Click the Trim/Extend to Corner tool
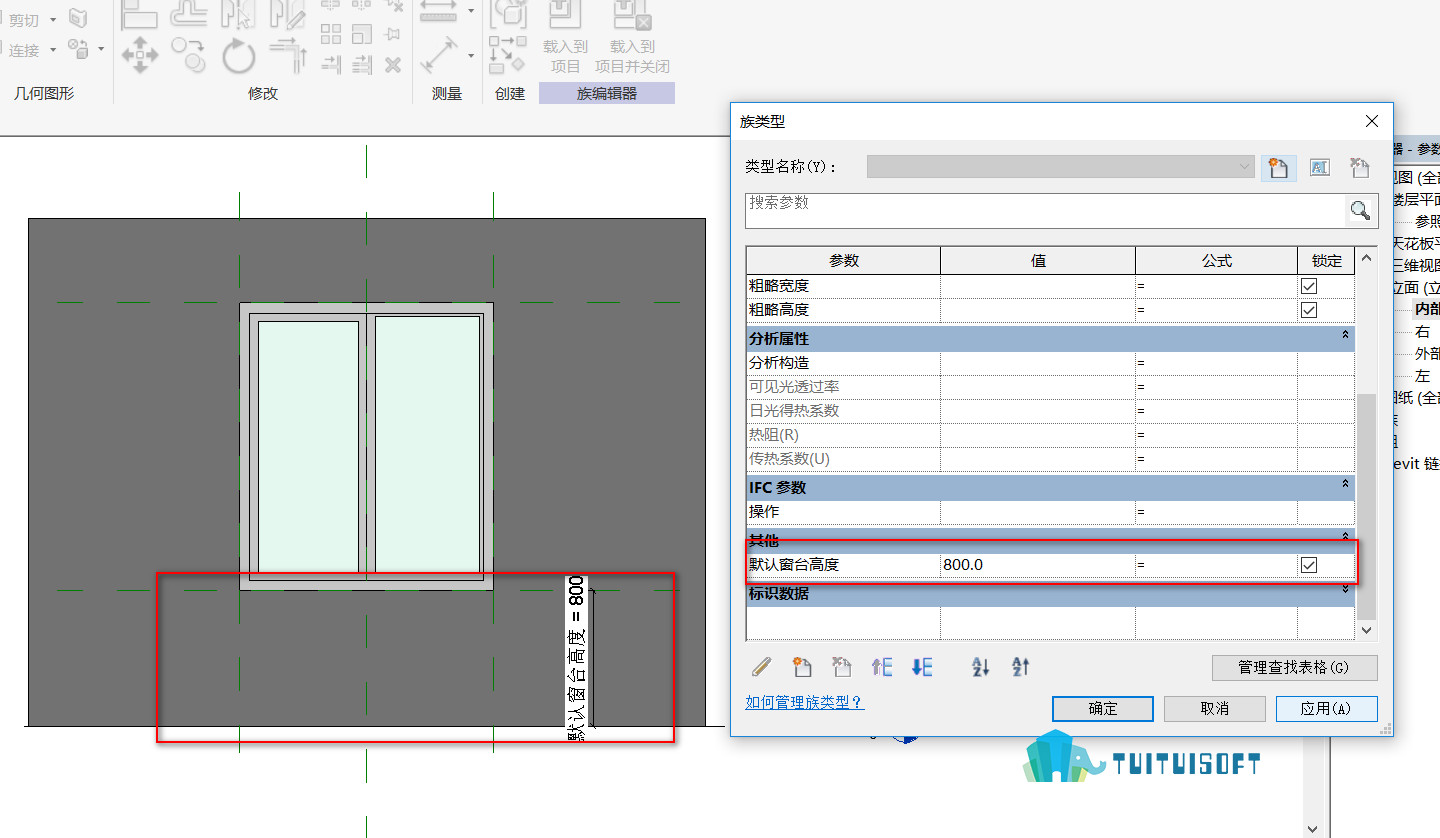This screenshot has height=838, width=1440. point(288,55)
